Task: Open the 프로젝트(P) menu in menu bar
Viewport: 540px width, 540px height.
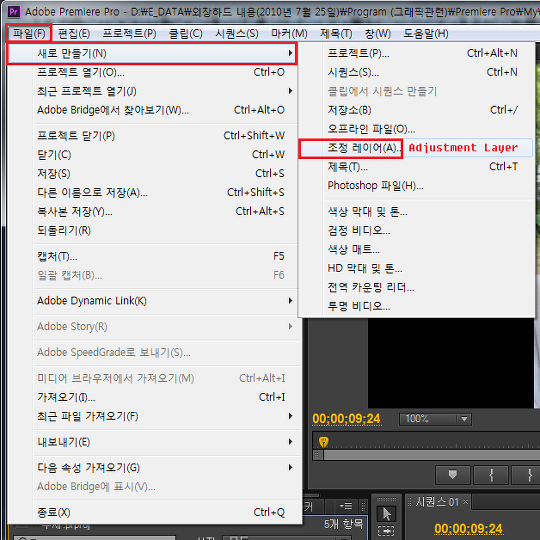Action: pos(129,33)
